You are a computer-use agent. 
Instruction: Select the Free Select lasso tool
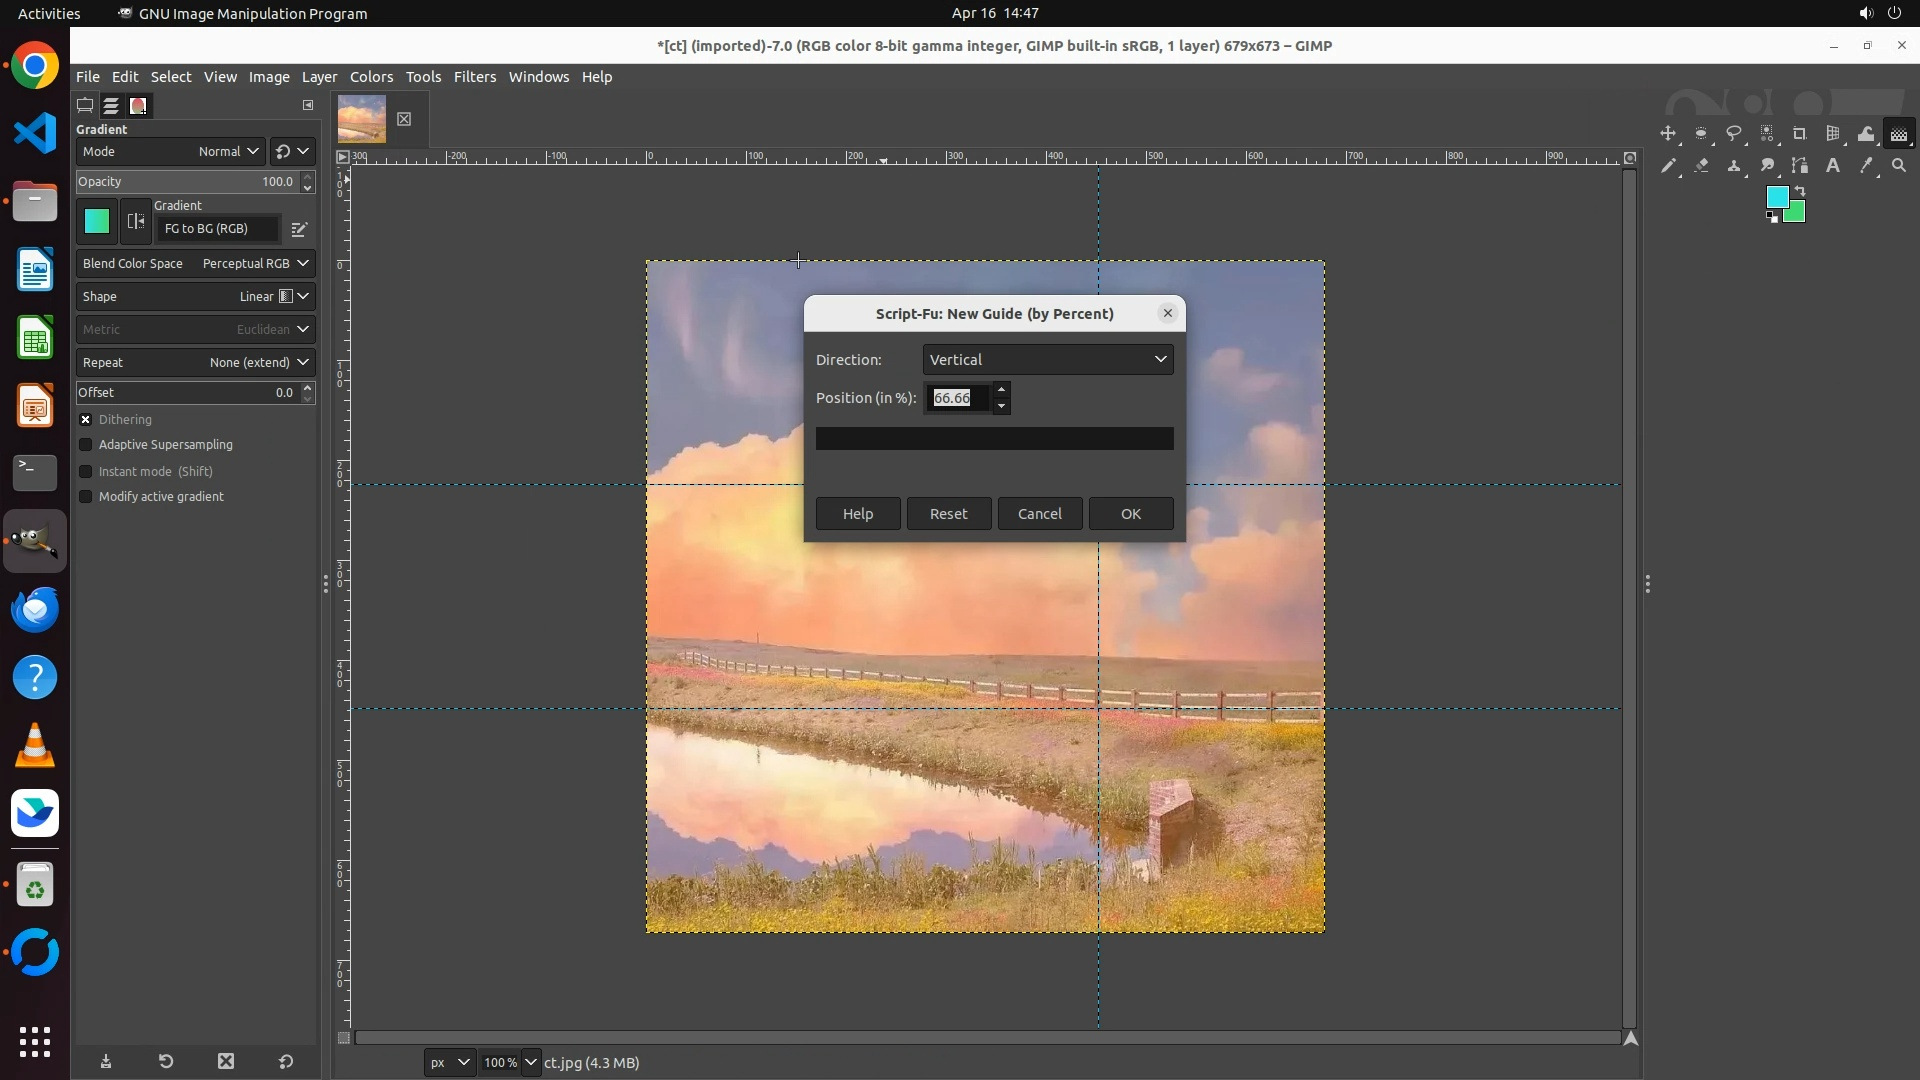coord(1734,134)
